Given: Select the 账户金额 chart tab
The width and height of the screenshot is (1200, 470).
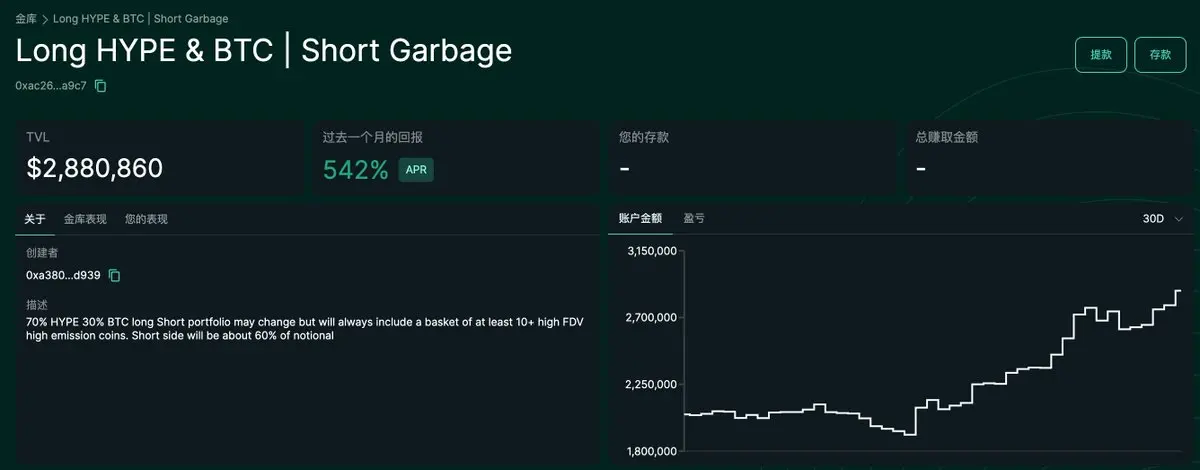Looking at the screenshot, I should pyautogui.click(x=640, y=218).
